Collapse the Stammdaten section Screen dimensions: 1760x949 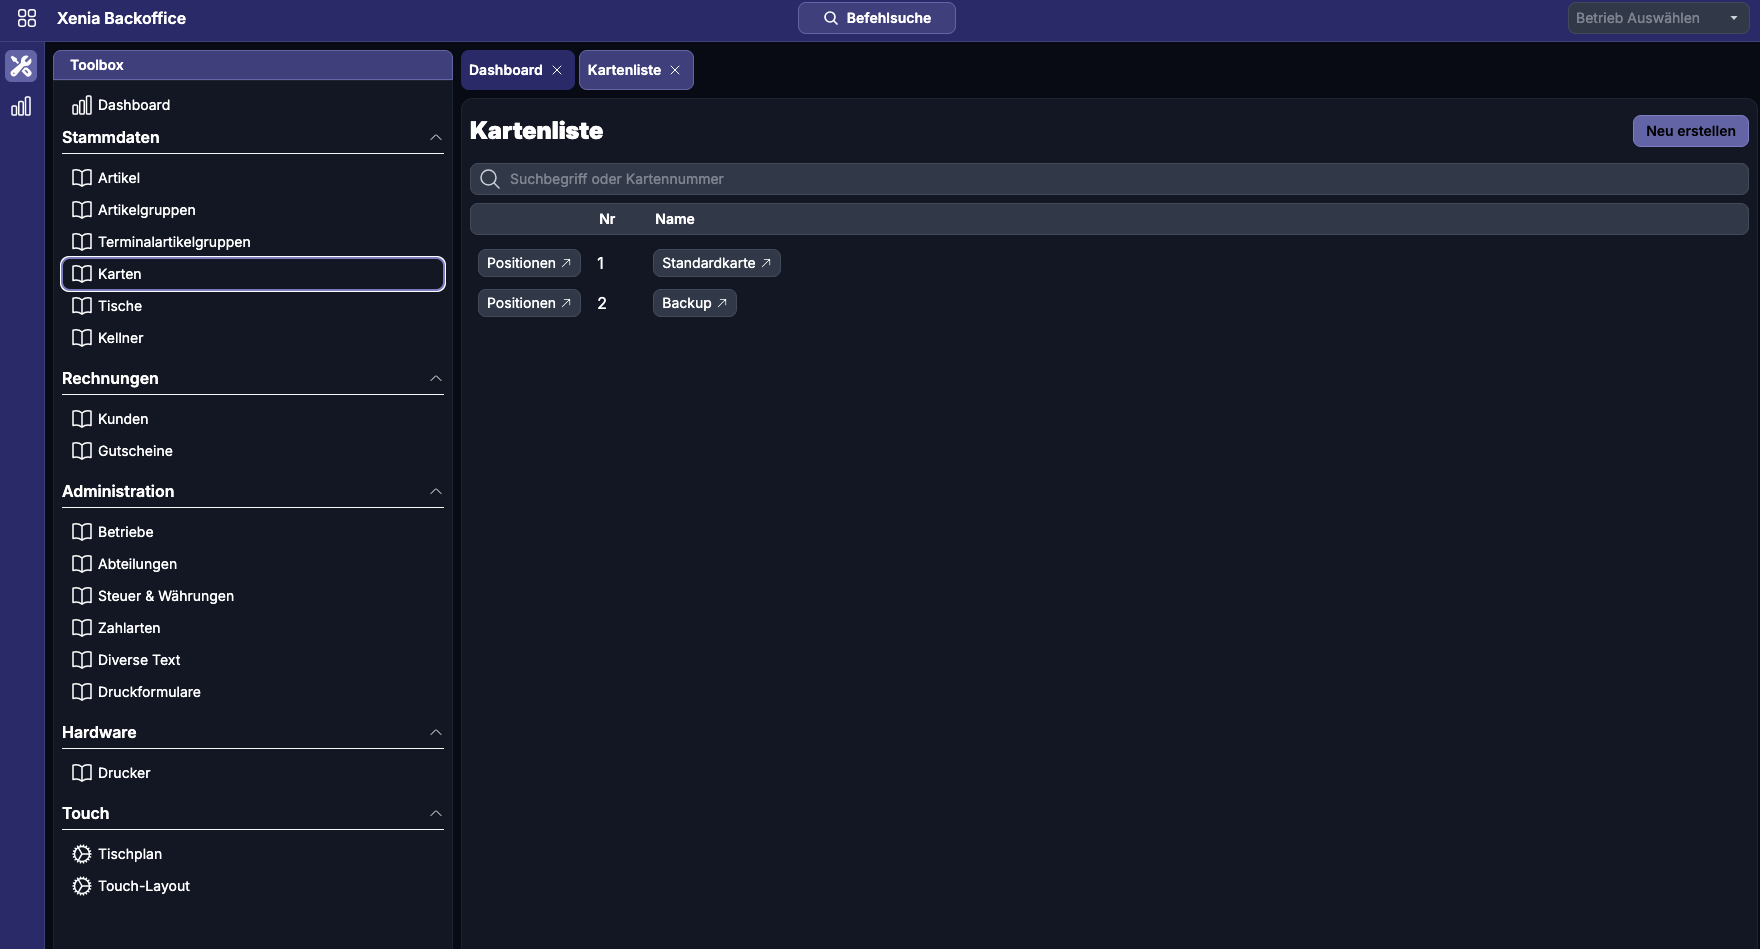tap(436, 138)
